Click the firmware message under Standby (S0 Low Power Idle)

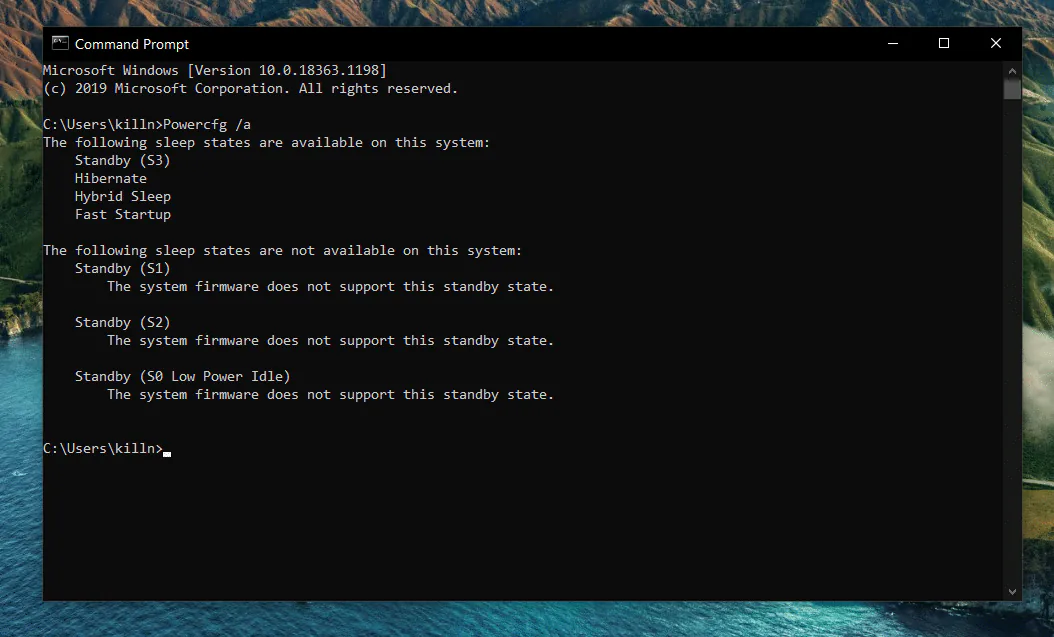(330, 394)
